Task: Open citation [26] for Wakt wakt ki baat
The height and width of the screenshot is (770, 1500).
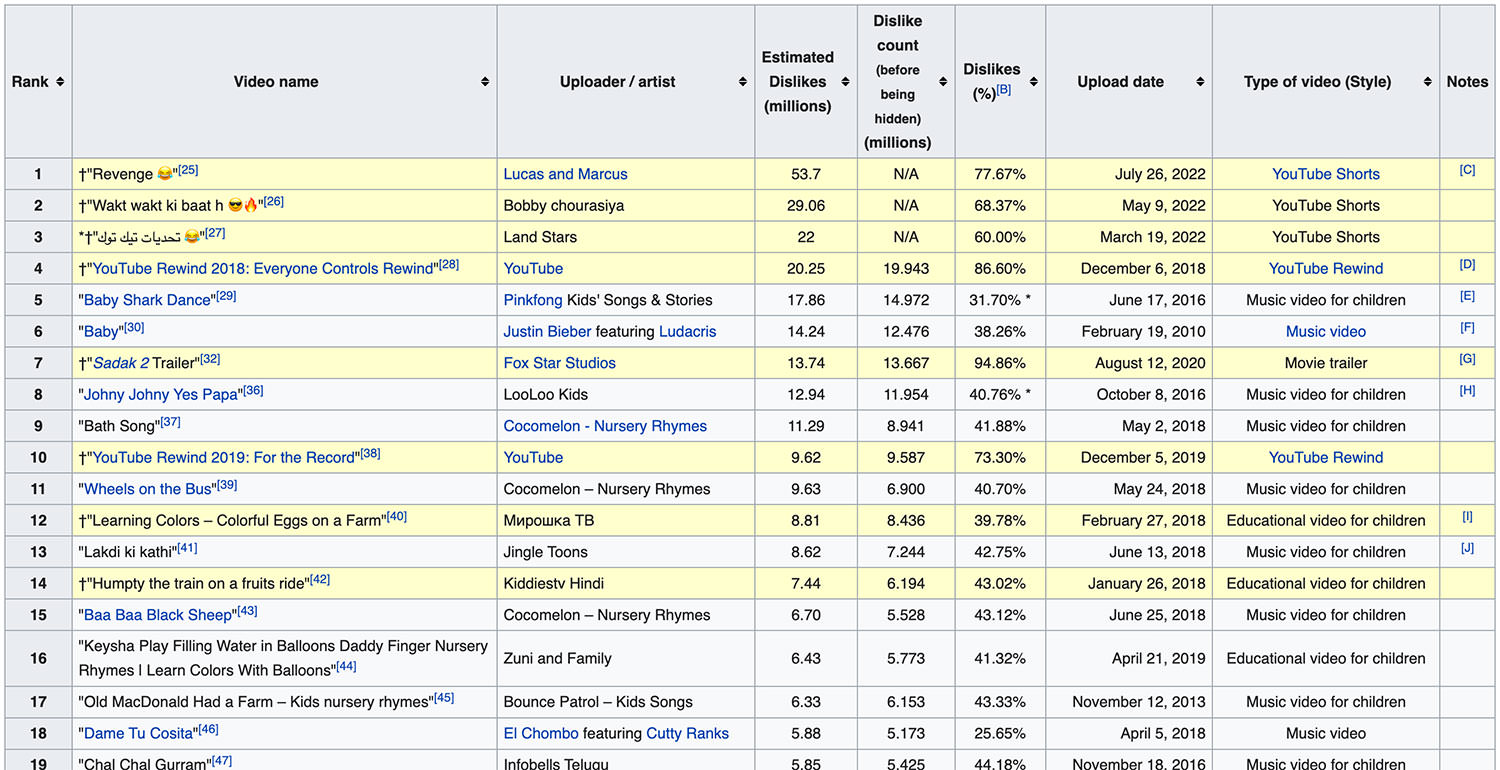Action: tap(274, 201)
